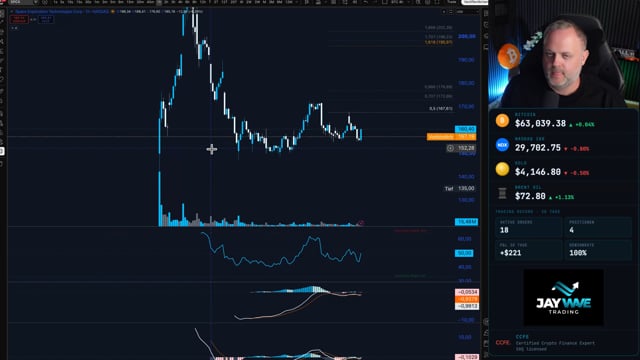The width and height of the screenshot is (640, 360).
Task: Open the win rate card showing 100%
Action: (x=598, y=250)
